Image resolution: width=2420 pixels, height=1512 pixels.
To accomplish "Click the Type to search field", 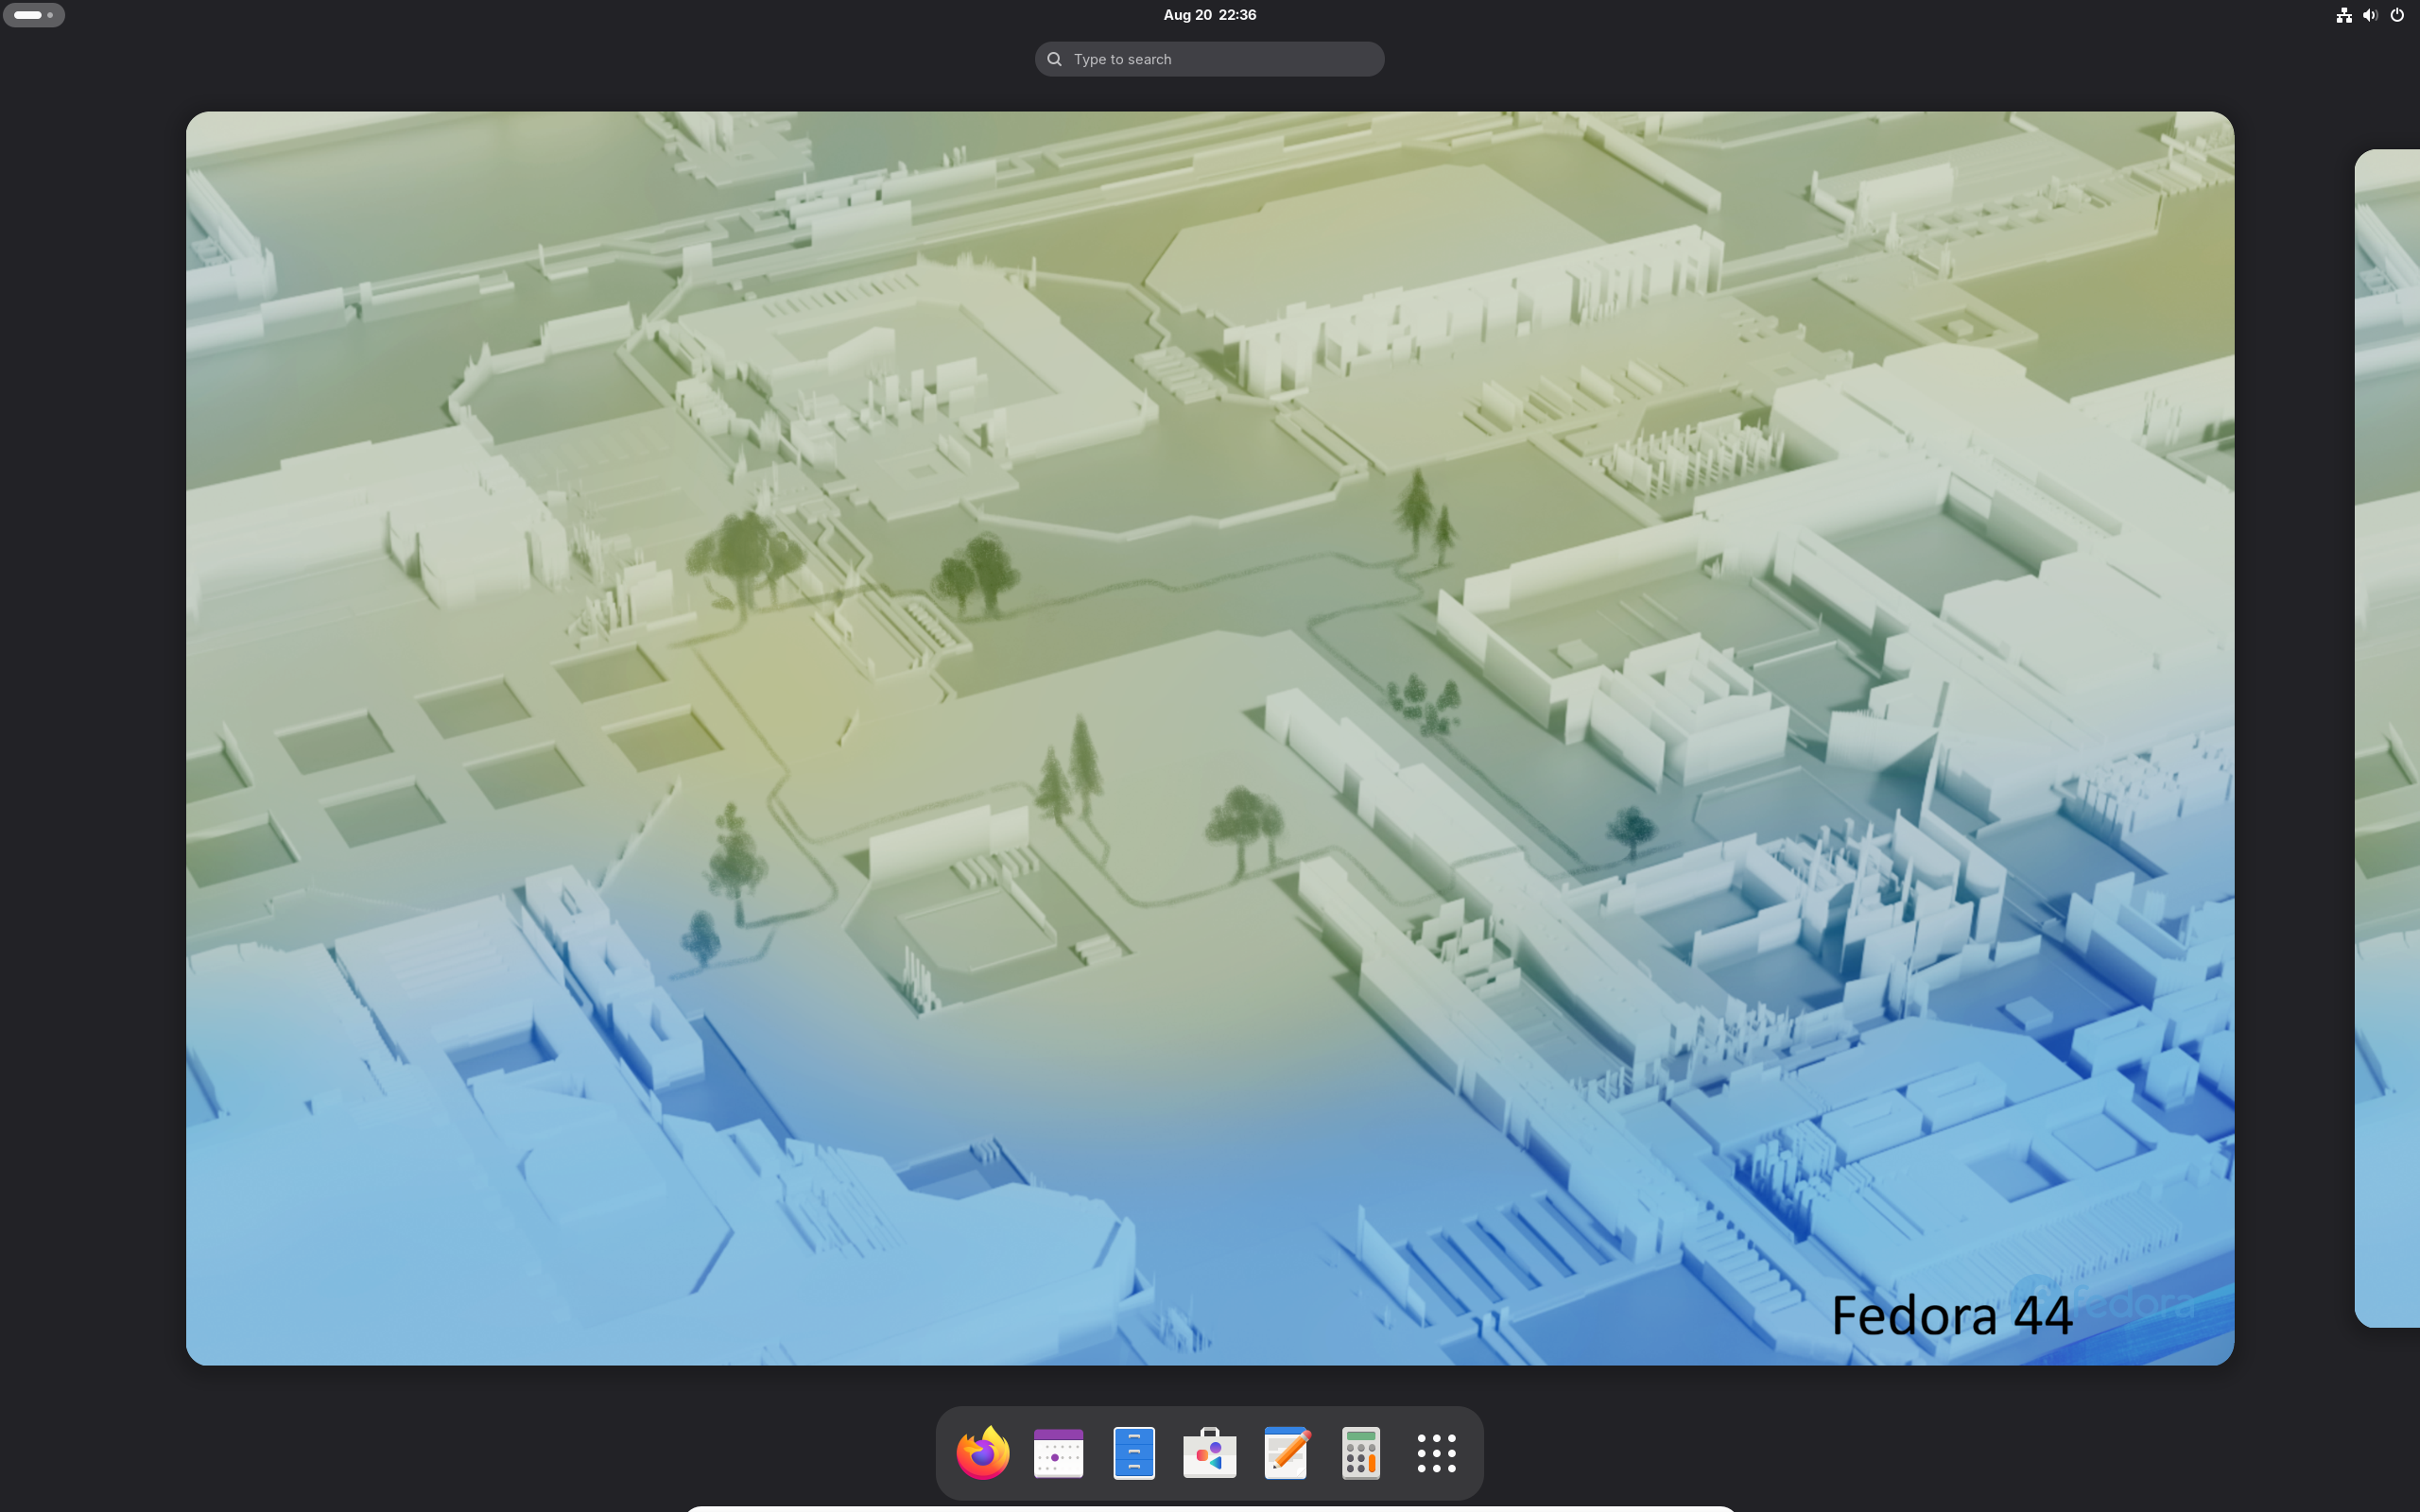I will tap(1210, 59).
